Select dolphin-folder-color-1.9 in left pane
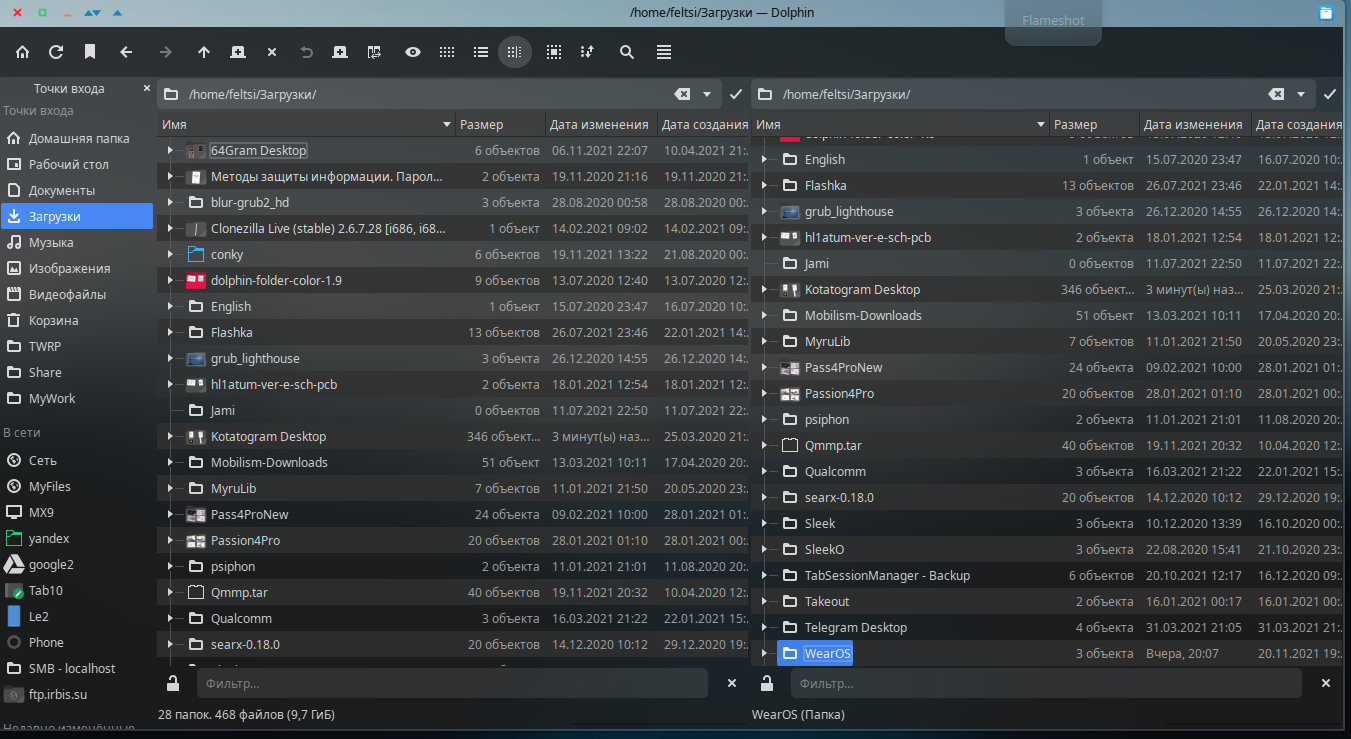Image resolution: width=1351 pixels, height=739 pixels. tap(276, 281)
